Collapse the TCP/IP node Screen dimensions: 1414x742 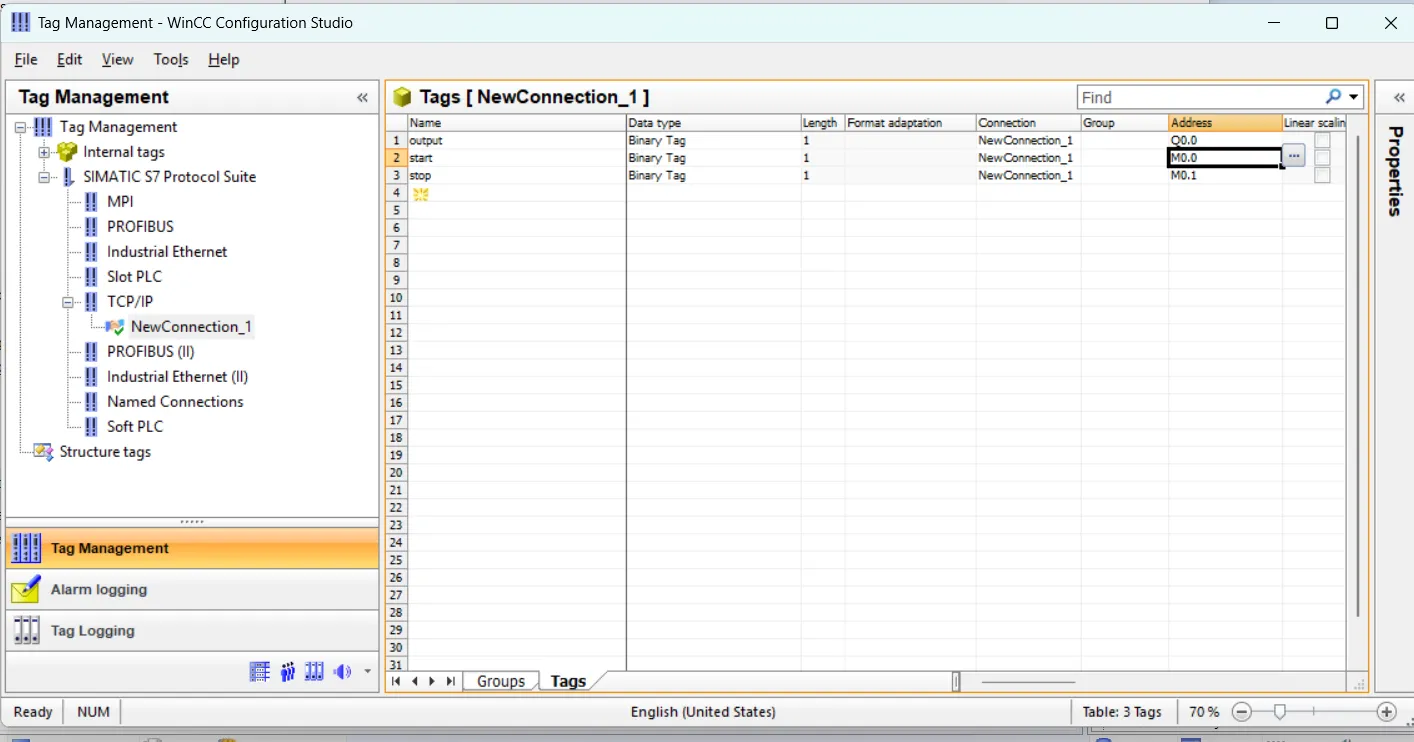pos(68,302)
